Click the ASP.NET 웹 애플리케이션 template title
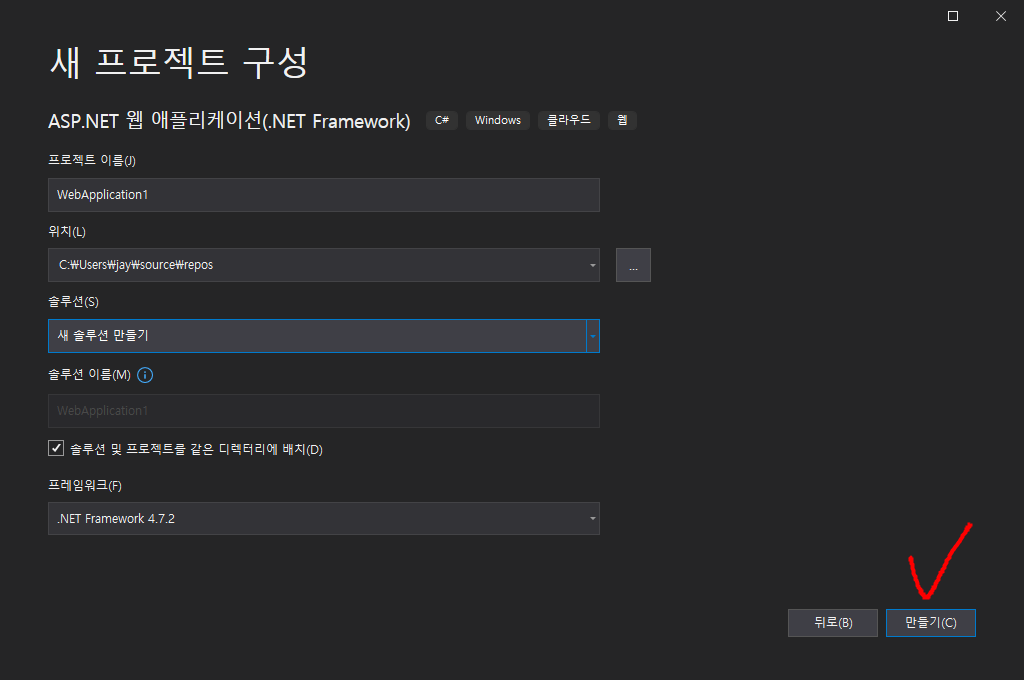The image size is (1024, 680). pyautogui.click(x=229, y=121)
